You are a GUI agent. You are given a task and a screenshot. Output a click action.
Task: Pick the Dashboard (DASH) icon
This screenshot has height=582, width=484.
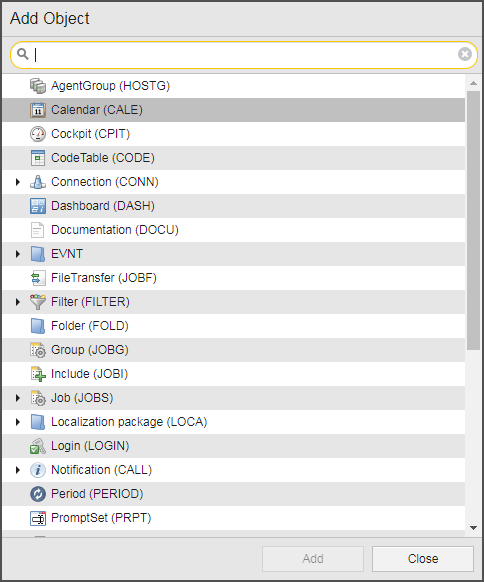point(38,206)
